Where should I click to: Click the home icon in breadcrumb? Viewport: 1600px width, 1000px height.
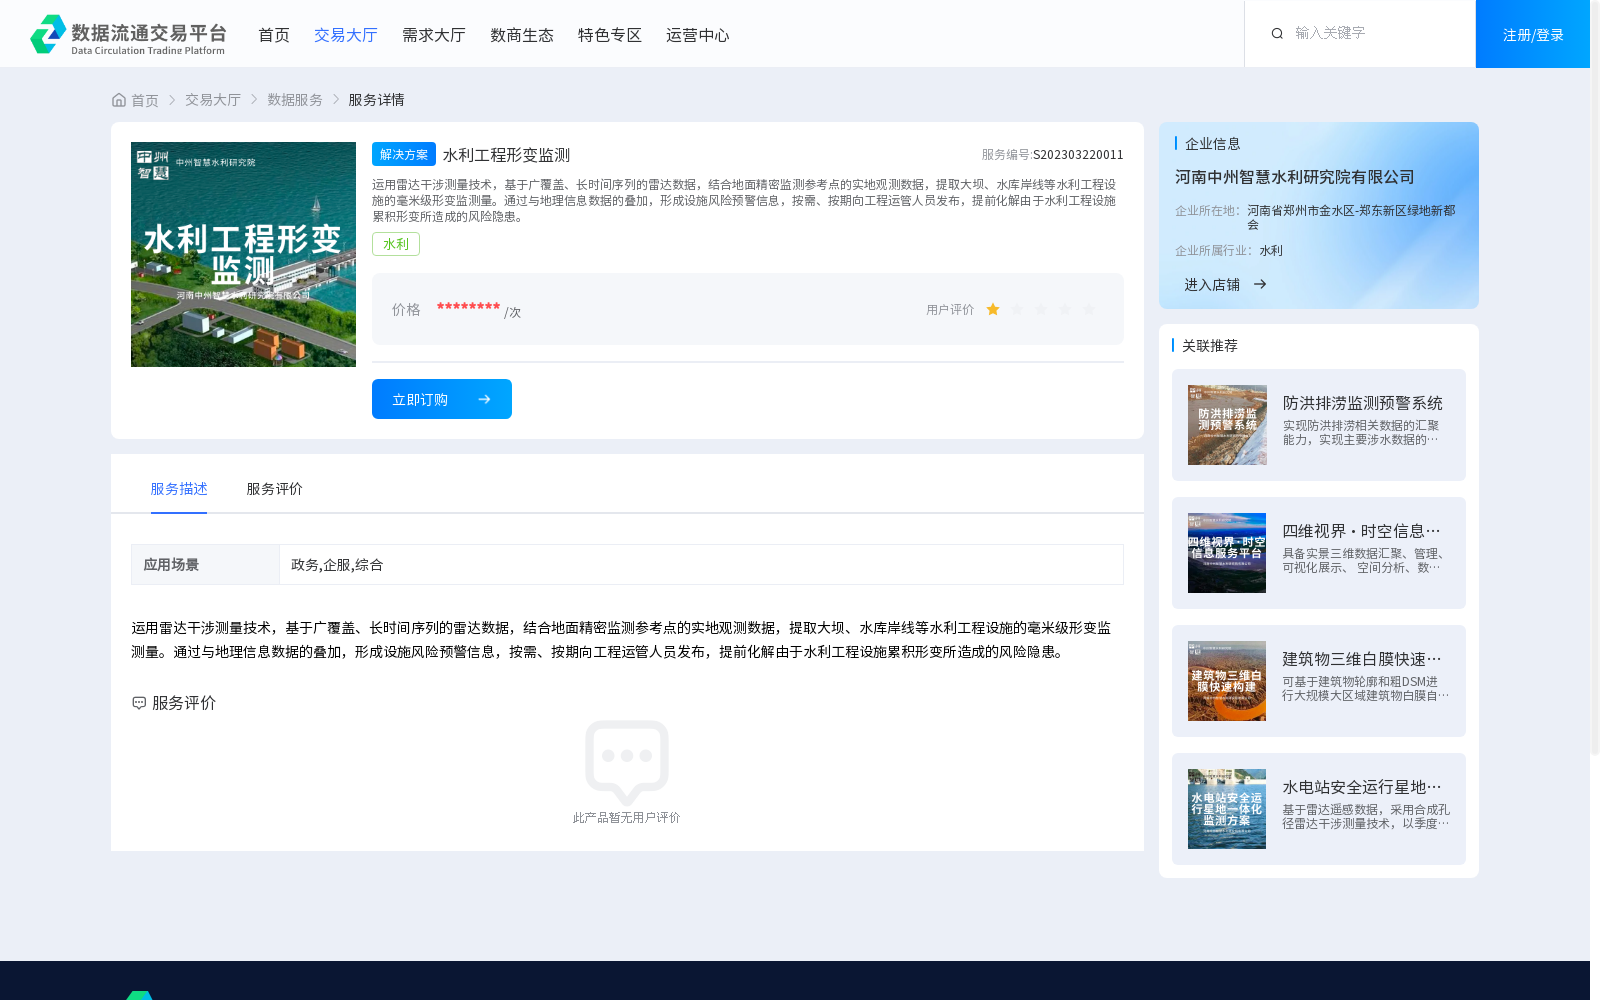point(119,100)
